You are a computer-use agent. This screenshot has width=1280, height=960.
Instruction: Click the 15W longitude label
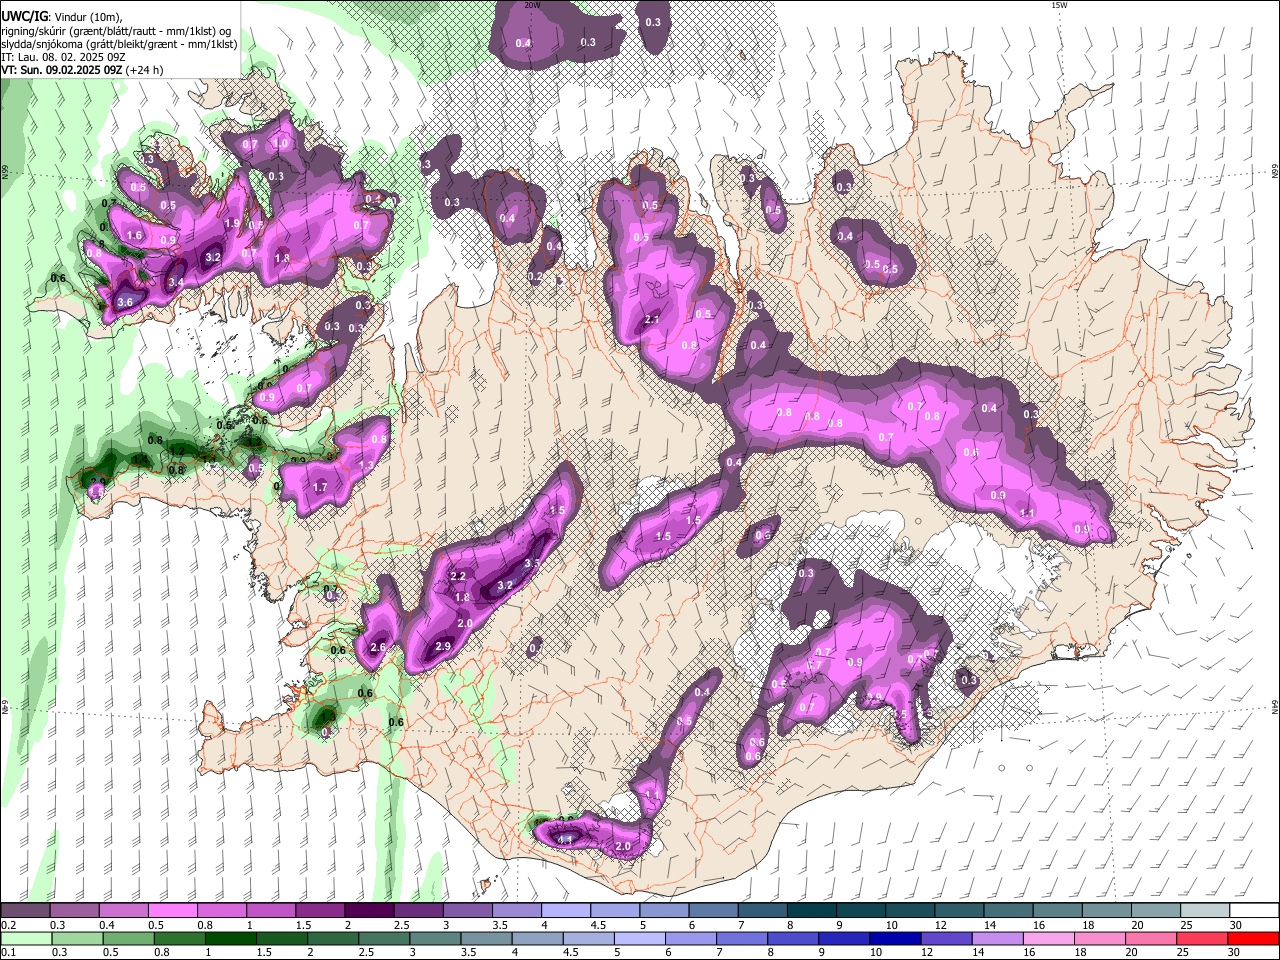[1059, 6]
